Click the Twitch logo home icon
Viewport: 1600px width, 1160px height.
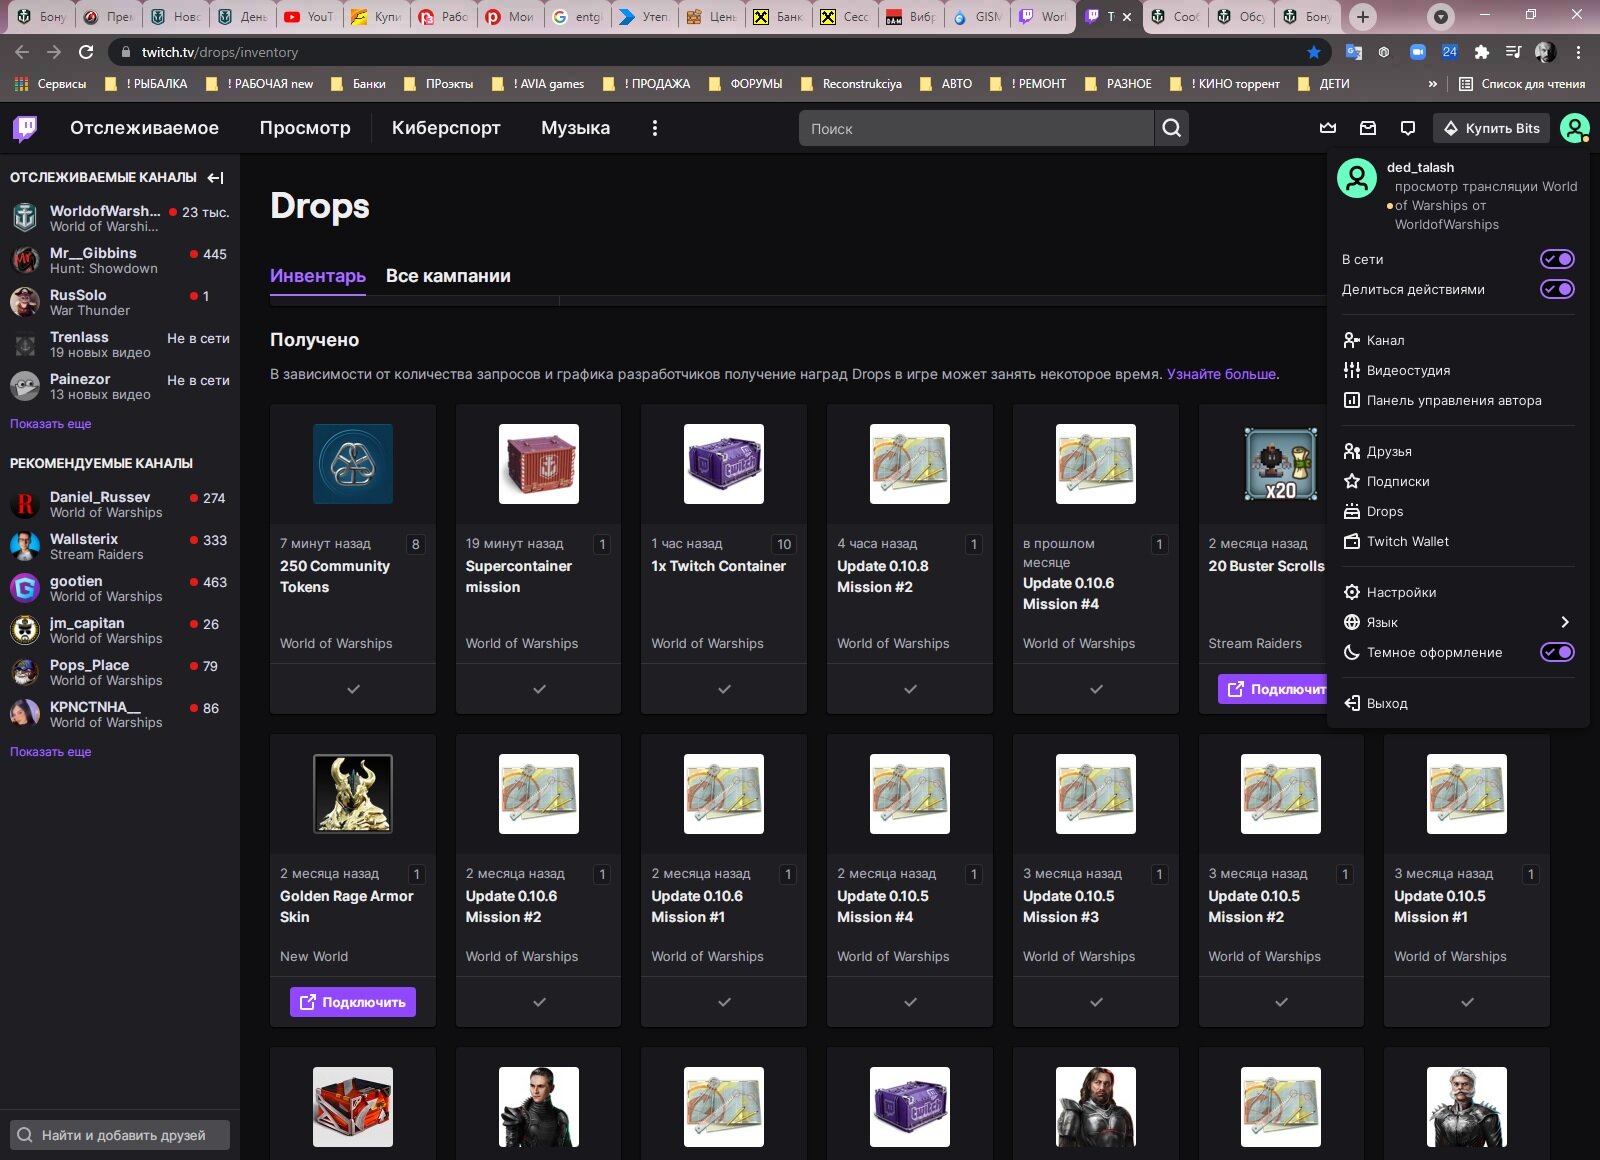pyautogui.click(x=25, y=128)
